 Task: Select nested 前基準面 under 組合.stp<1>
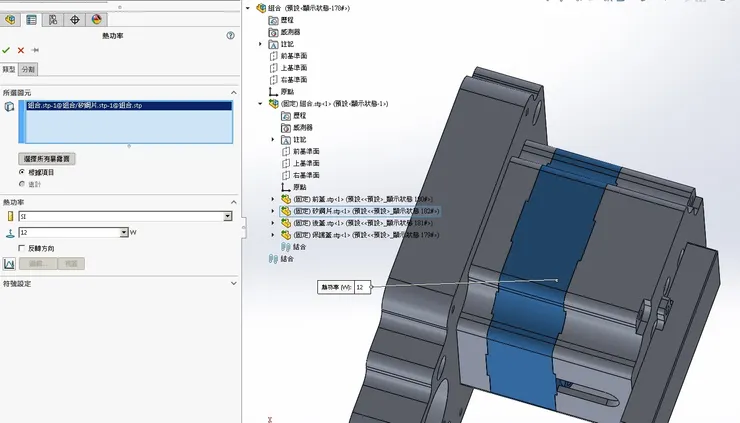(x=301, y=152)
